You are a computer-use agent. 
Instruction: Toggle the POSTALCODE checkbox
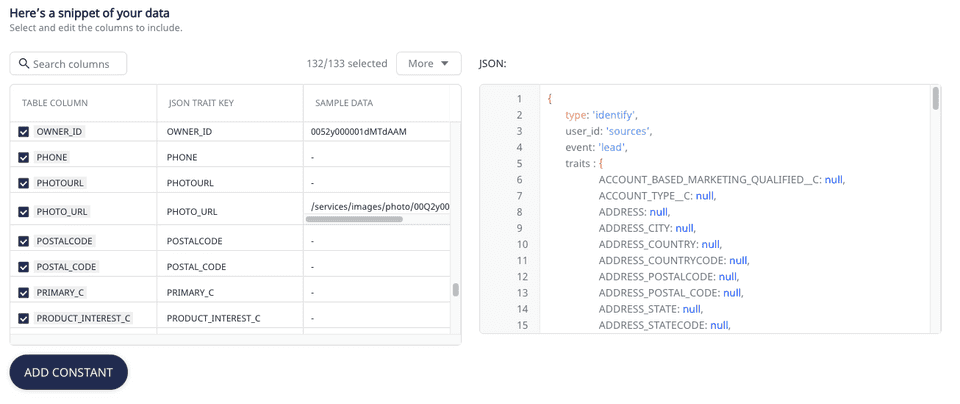tap(24, 242)
